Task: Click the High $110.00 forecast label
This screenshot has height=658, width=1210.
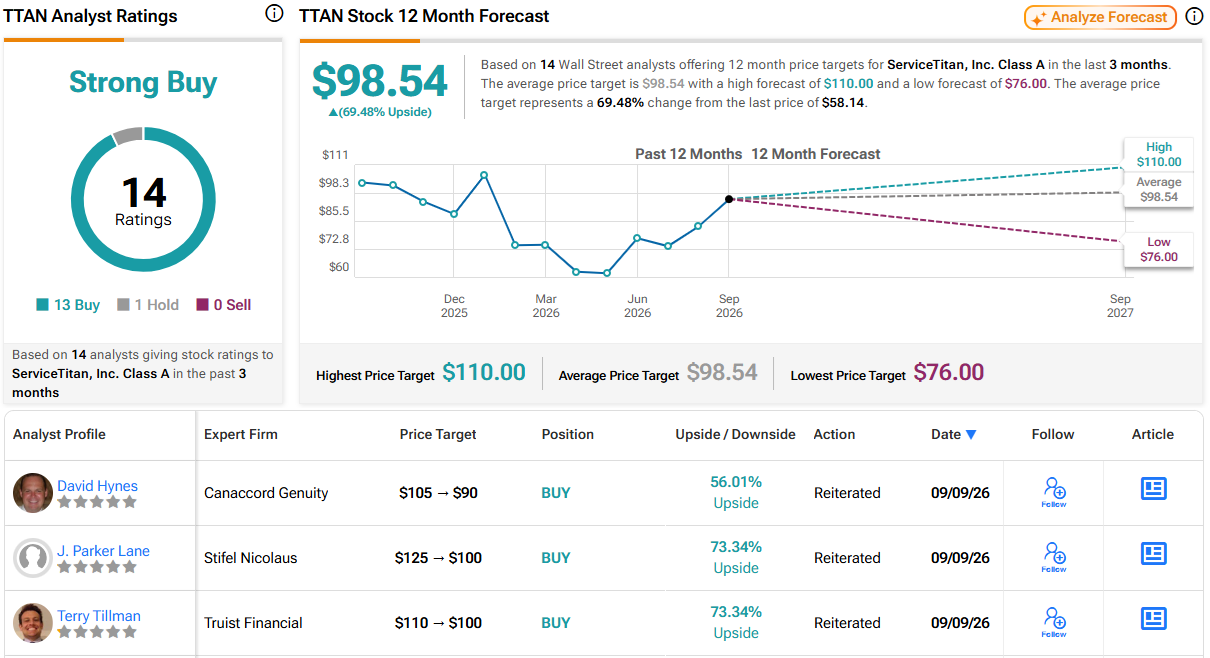Action: click(x=1159, y=154)
